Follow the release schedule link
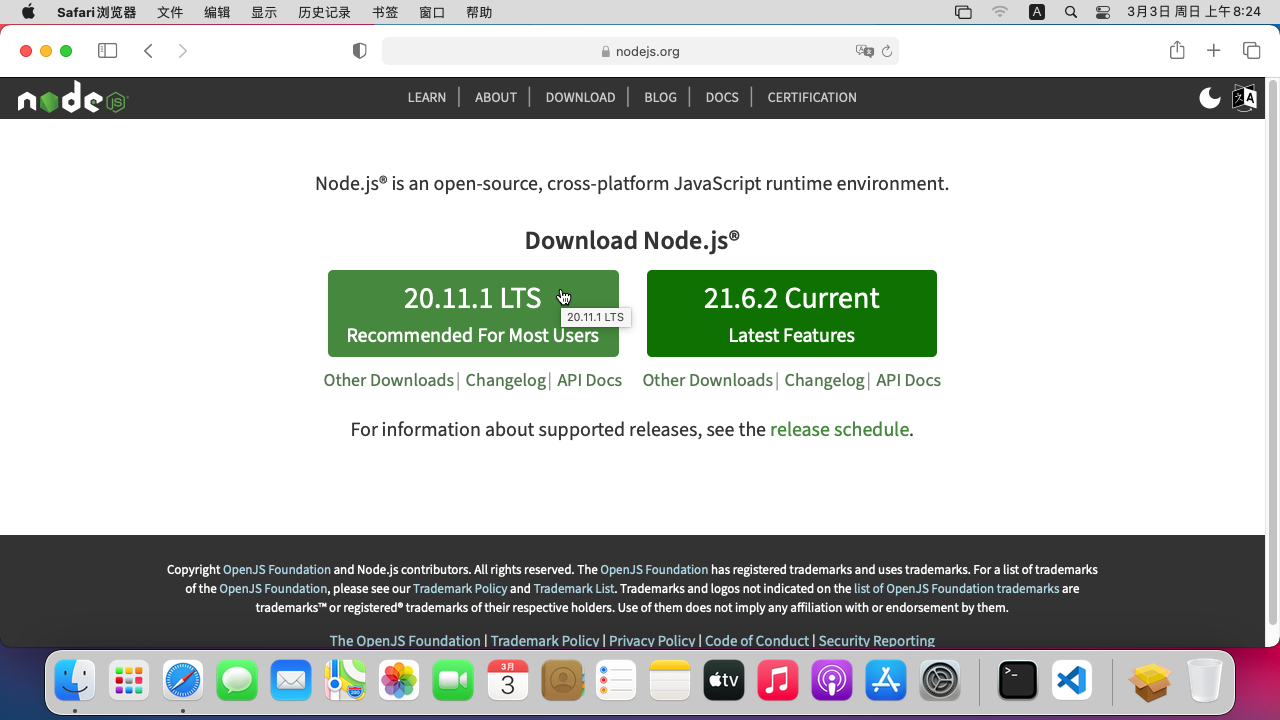Image resolution: width=1280 pixels, height=720 pixels. [840, 429]
